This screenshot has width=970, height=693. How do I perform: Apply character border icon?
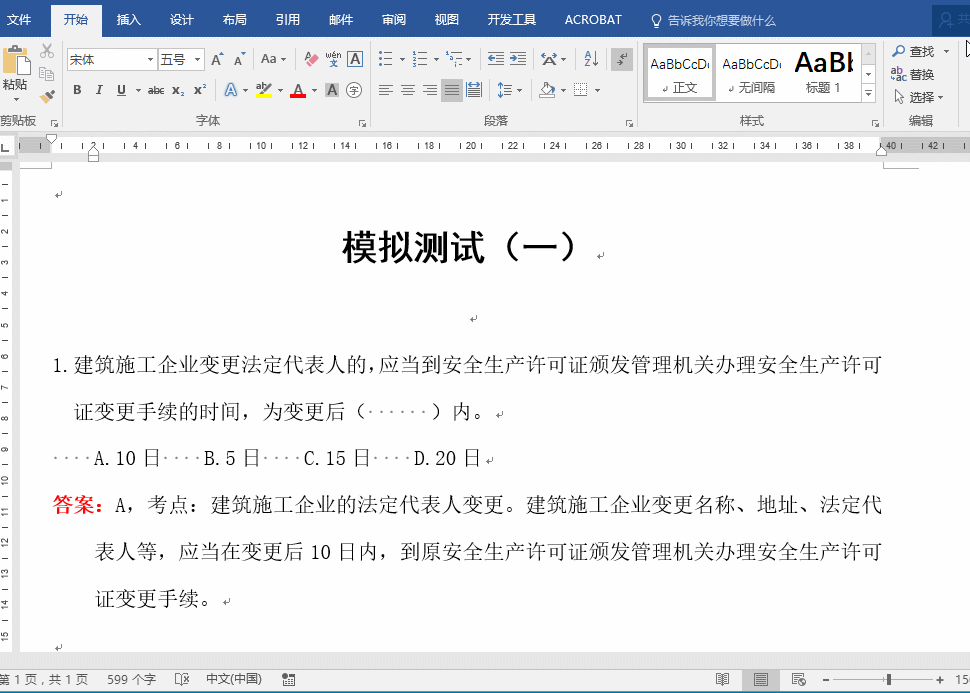[355, 59]
